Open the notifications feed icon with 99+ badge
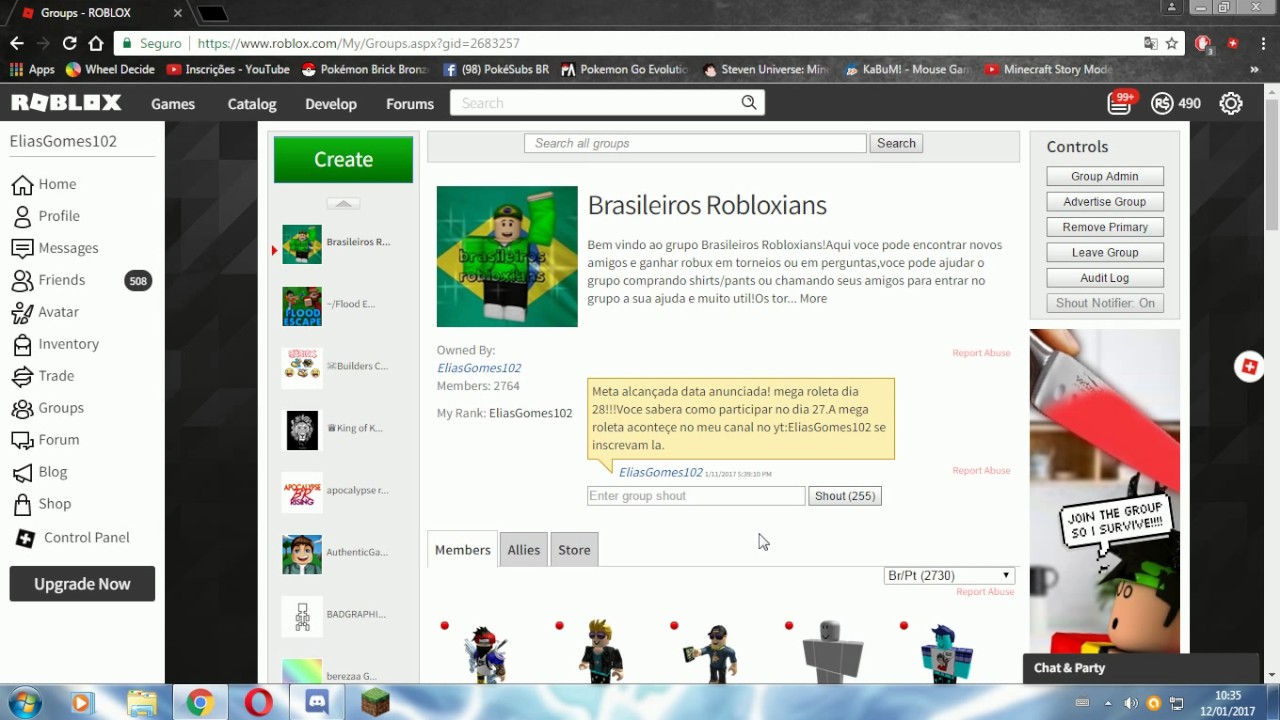 1120,103
